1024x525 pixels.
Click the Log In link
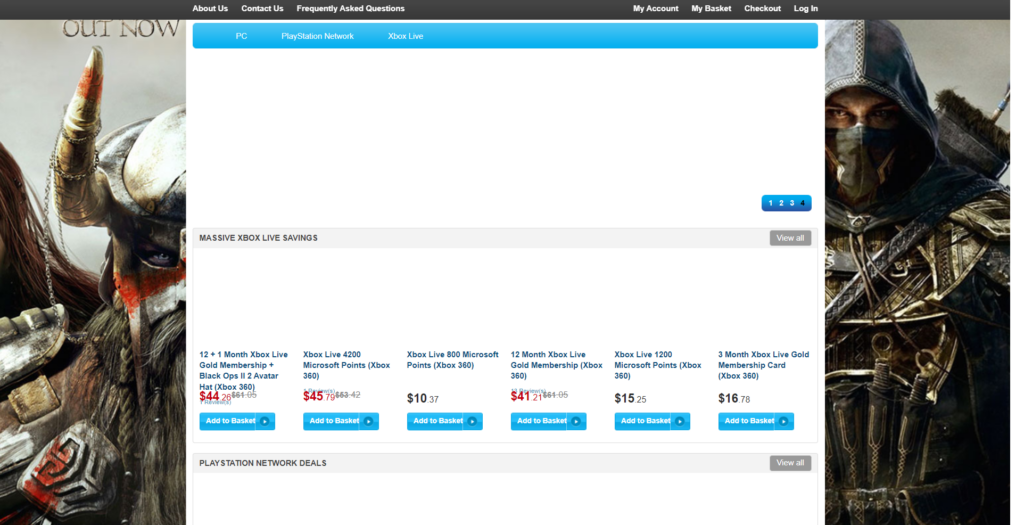(x=805, y=8)
